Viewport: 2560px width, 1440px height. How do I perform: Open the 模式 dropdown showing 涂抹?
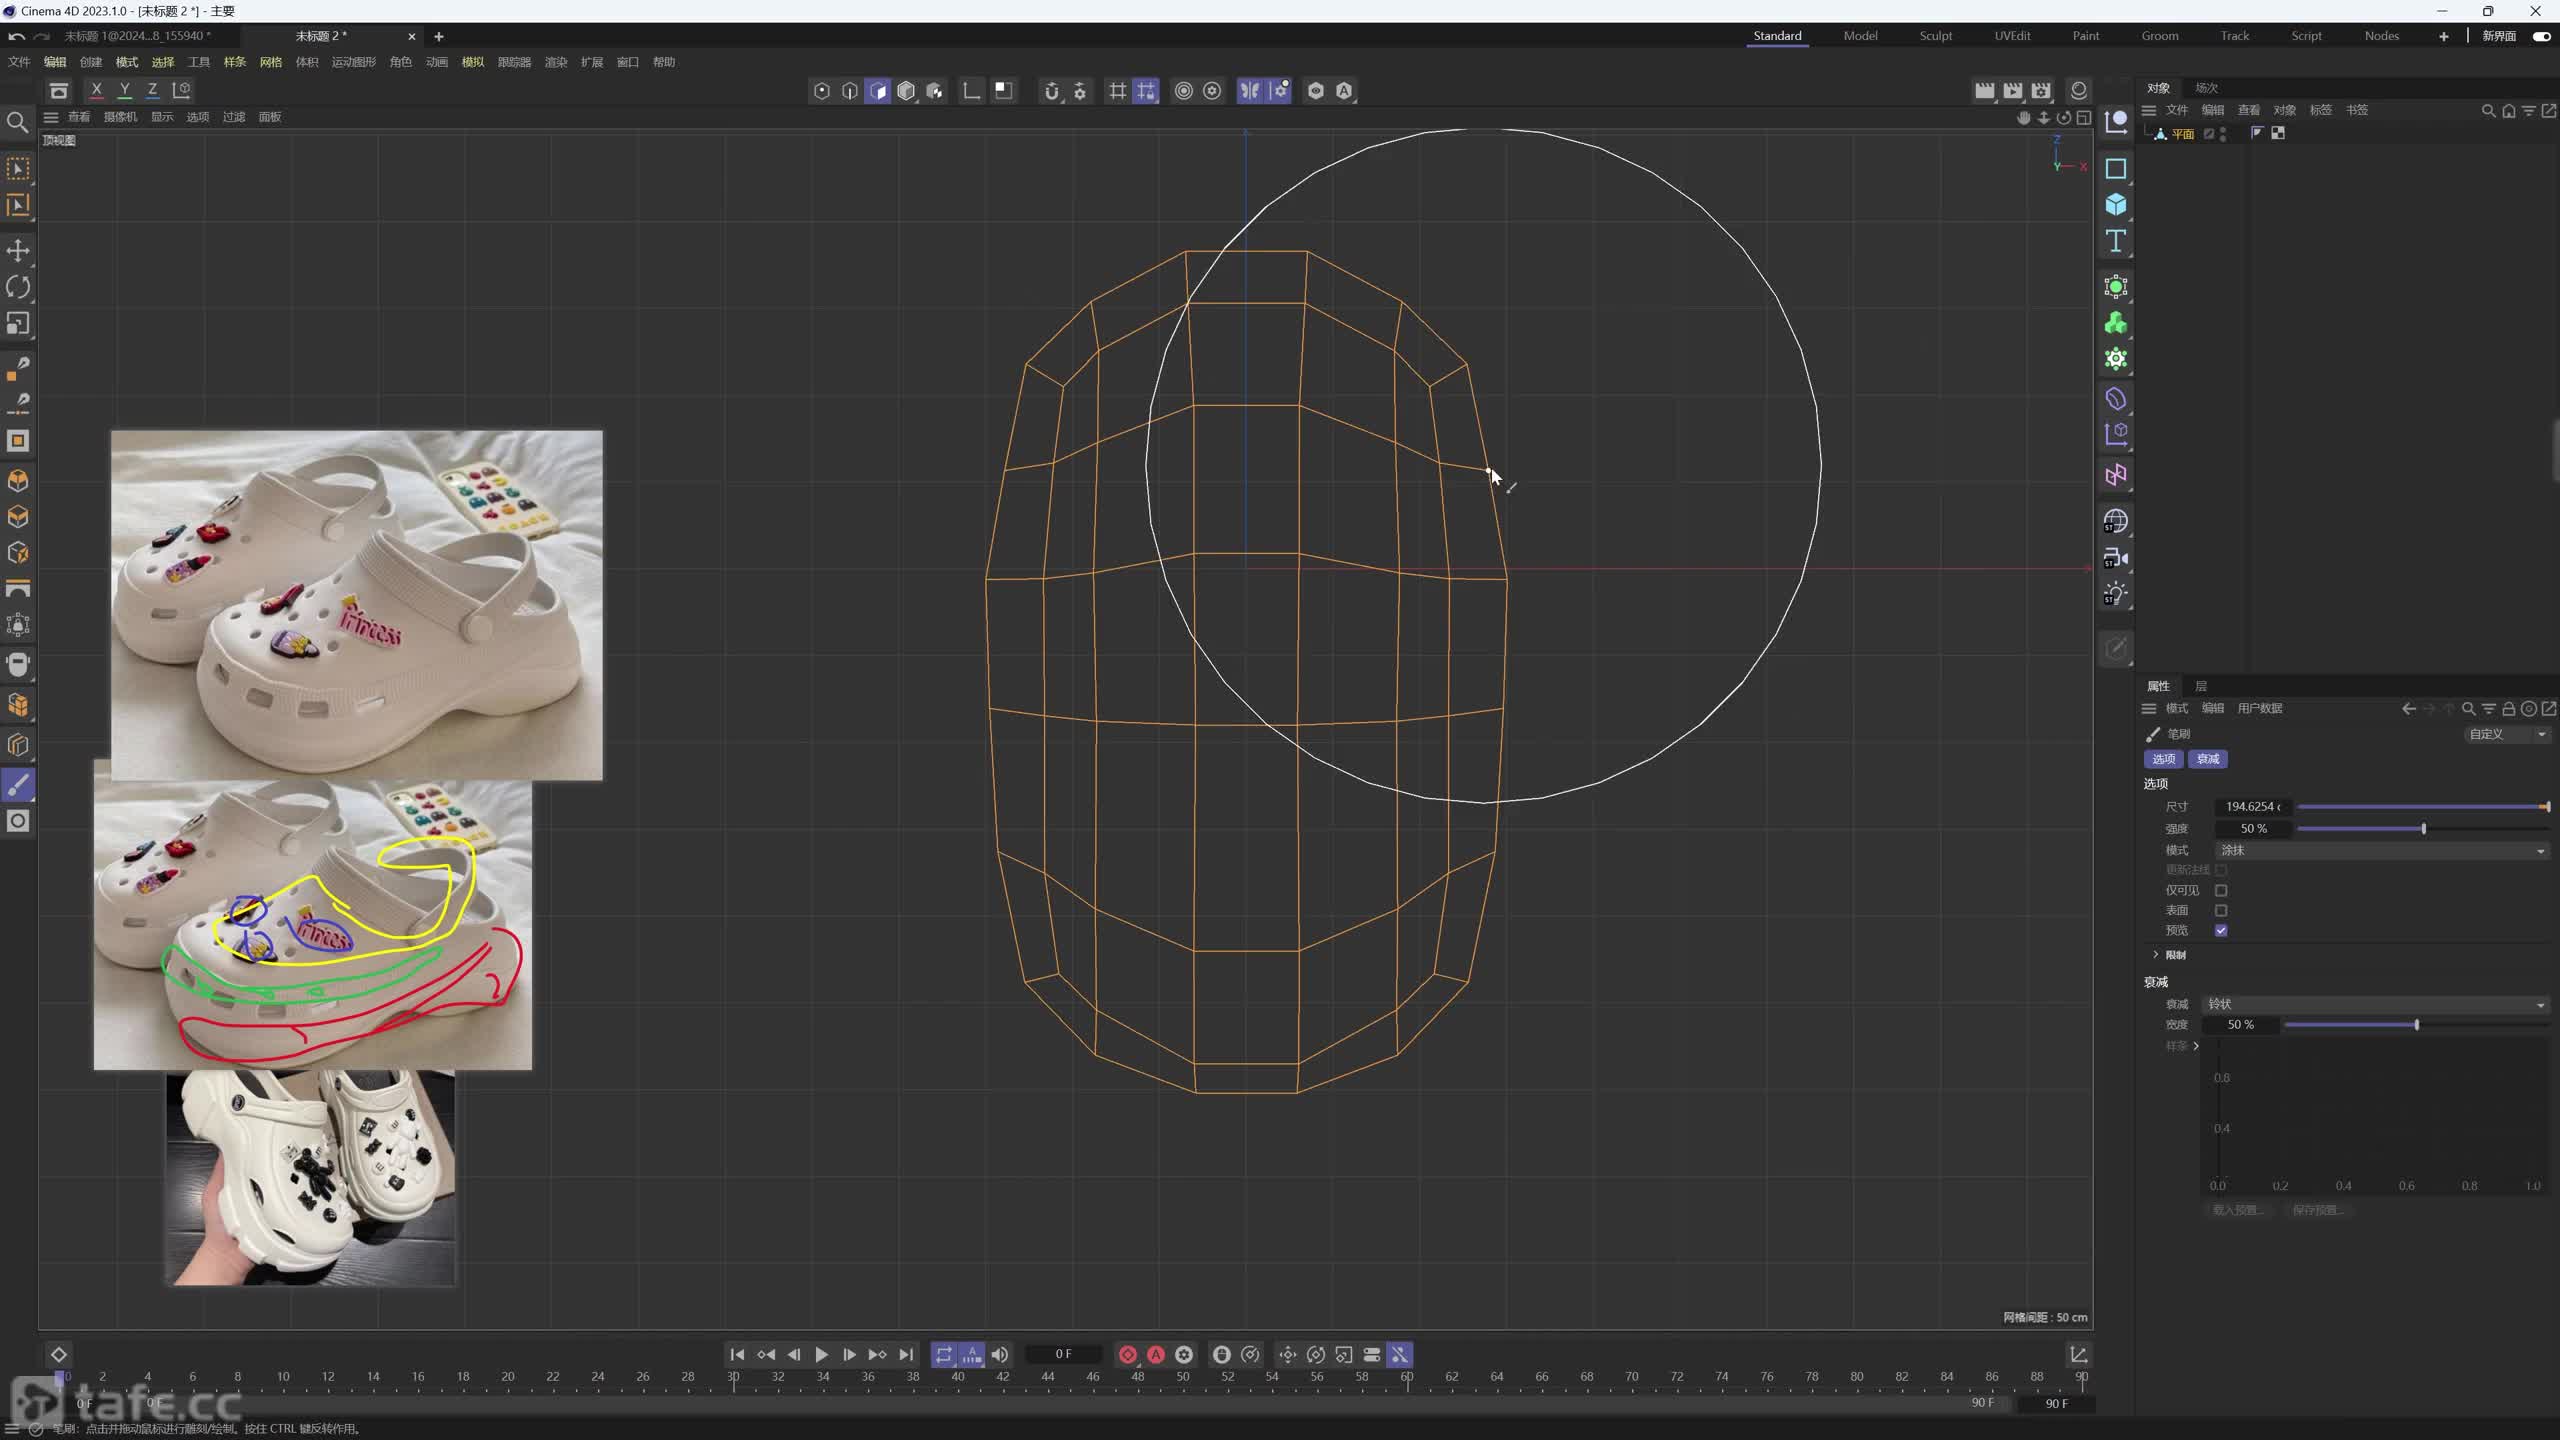(2382, 850)
